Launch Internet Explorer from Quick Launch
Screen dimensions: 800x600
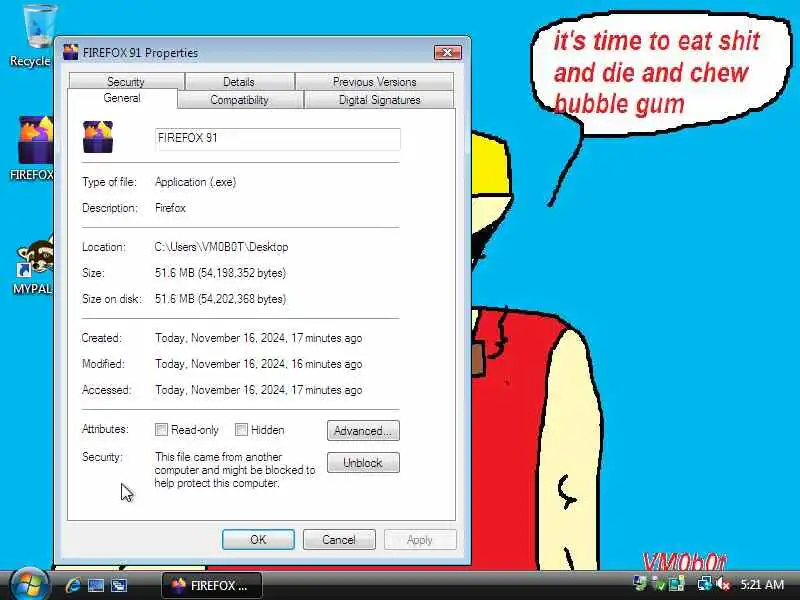pyautogui.click(x=73, y=585)
